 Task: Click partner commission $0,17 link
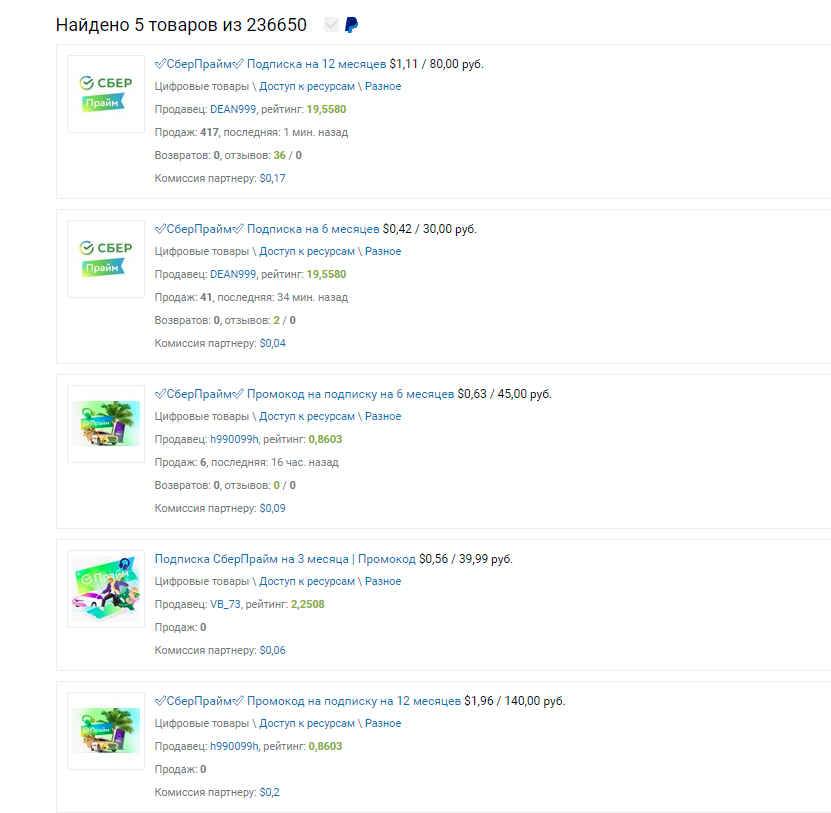(272, 178)
